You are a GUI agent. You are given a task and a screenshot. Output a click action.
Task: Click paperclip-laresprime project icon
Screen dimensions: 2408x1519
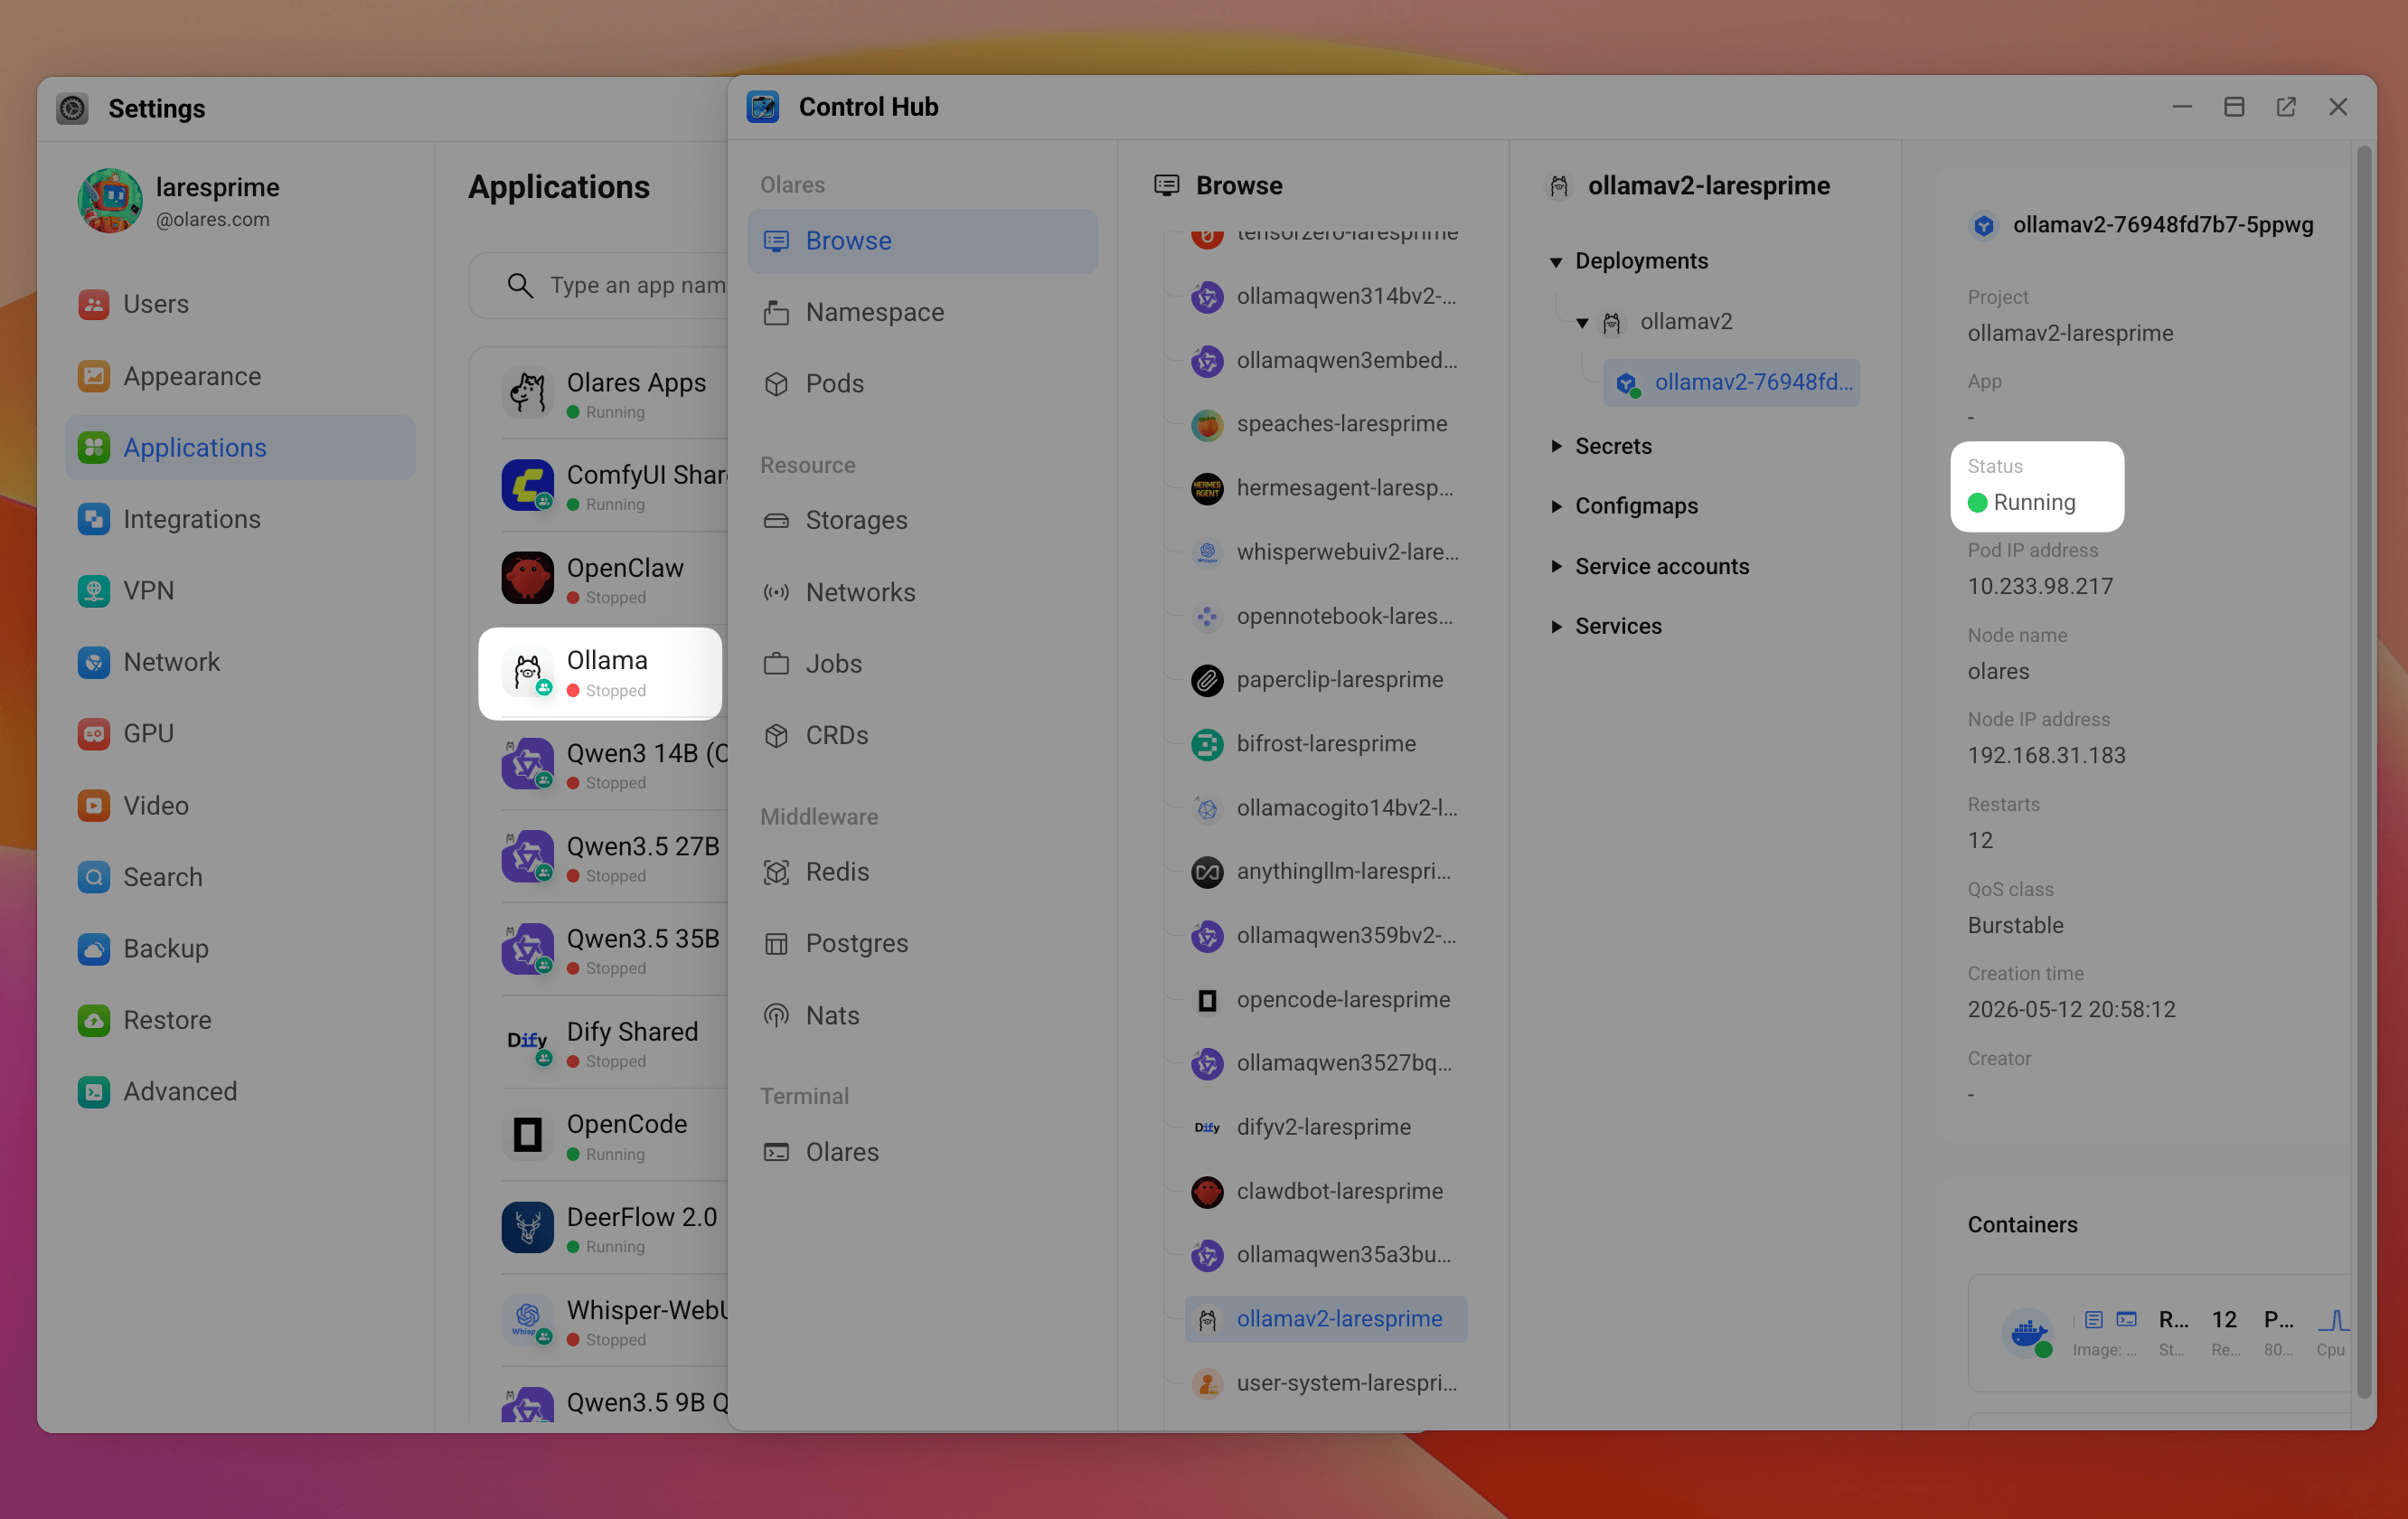pyautogui.click(x=1207, y=681)
